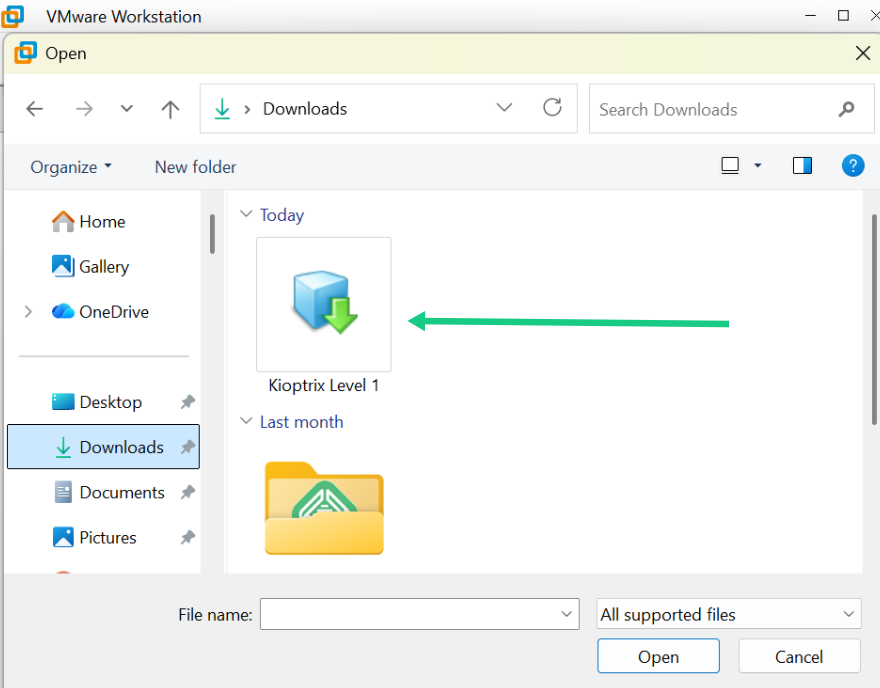Change the view layout icon

(730, 166)
